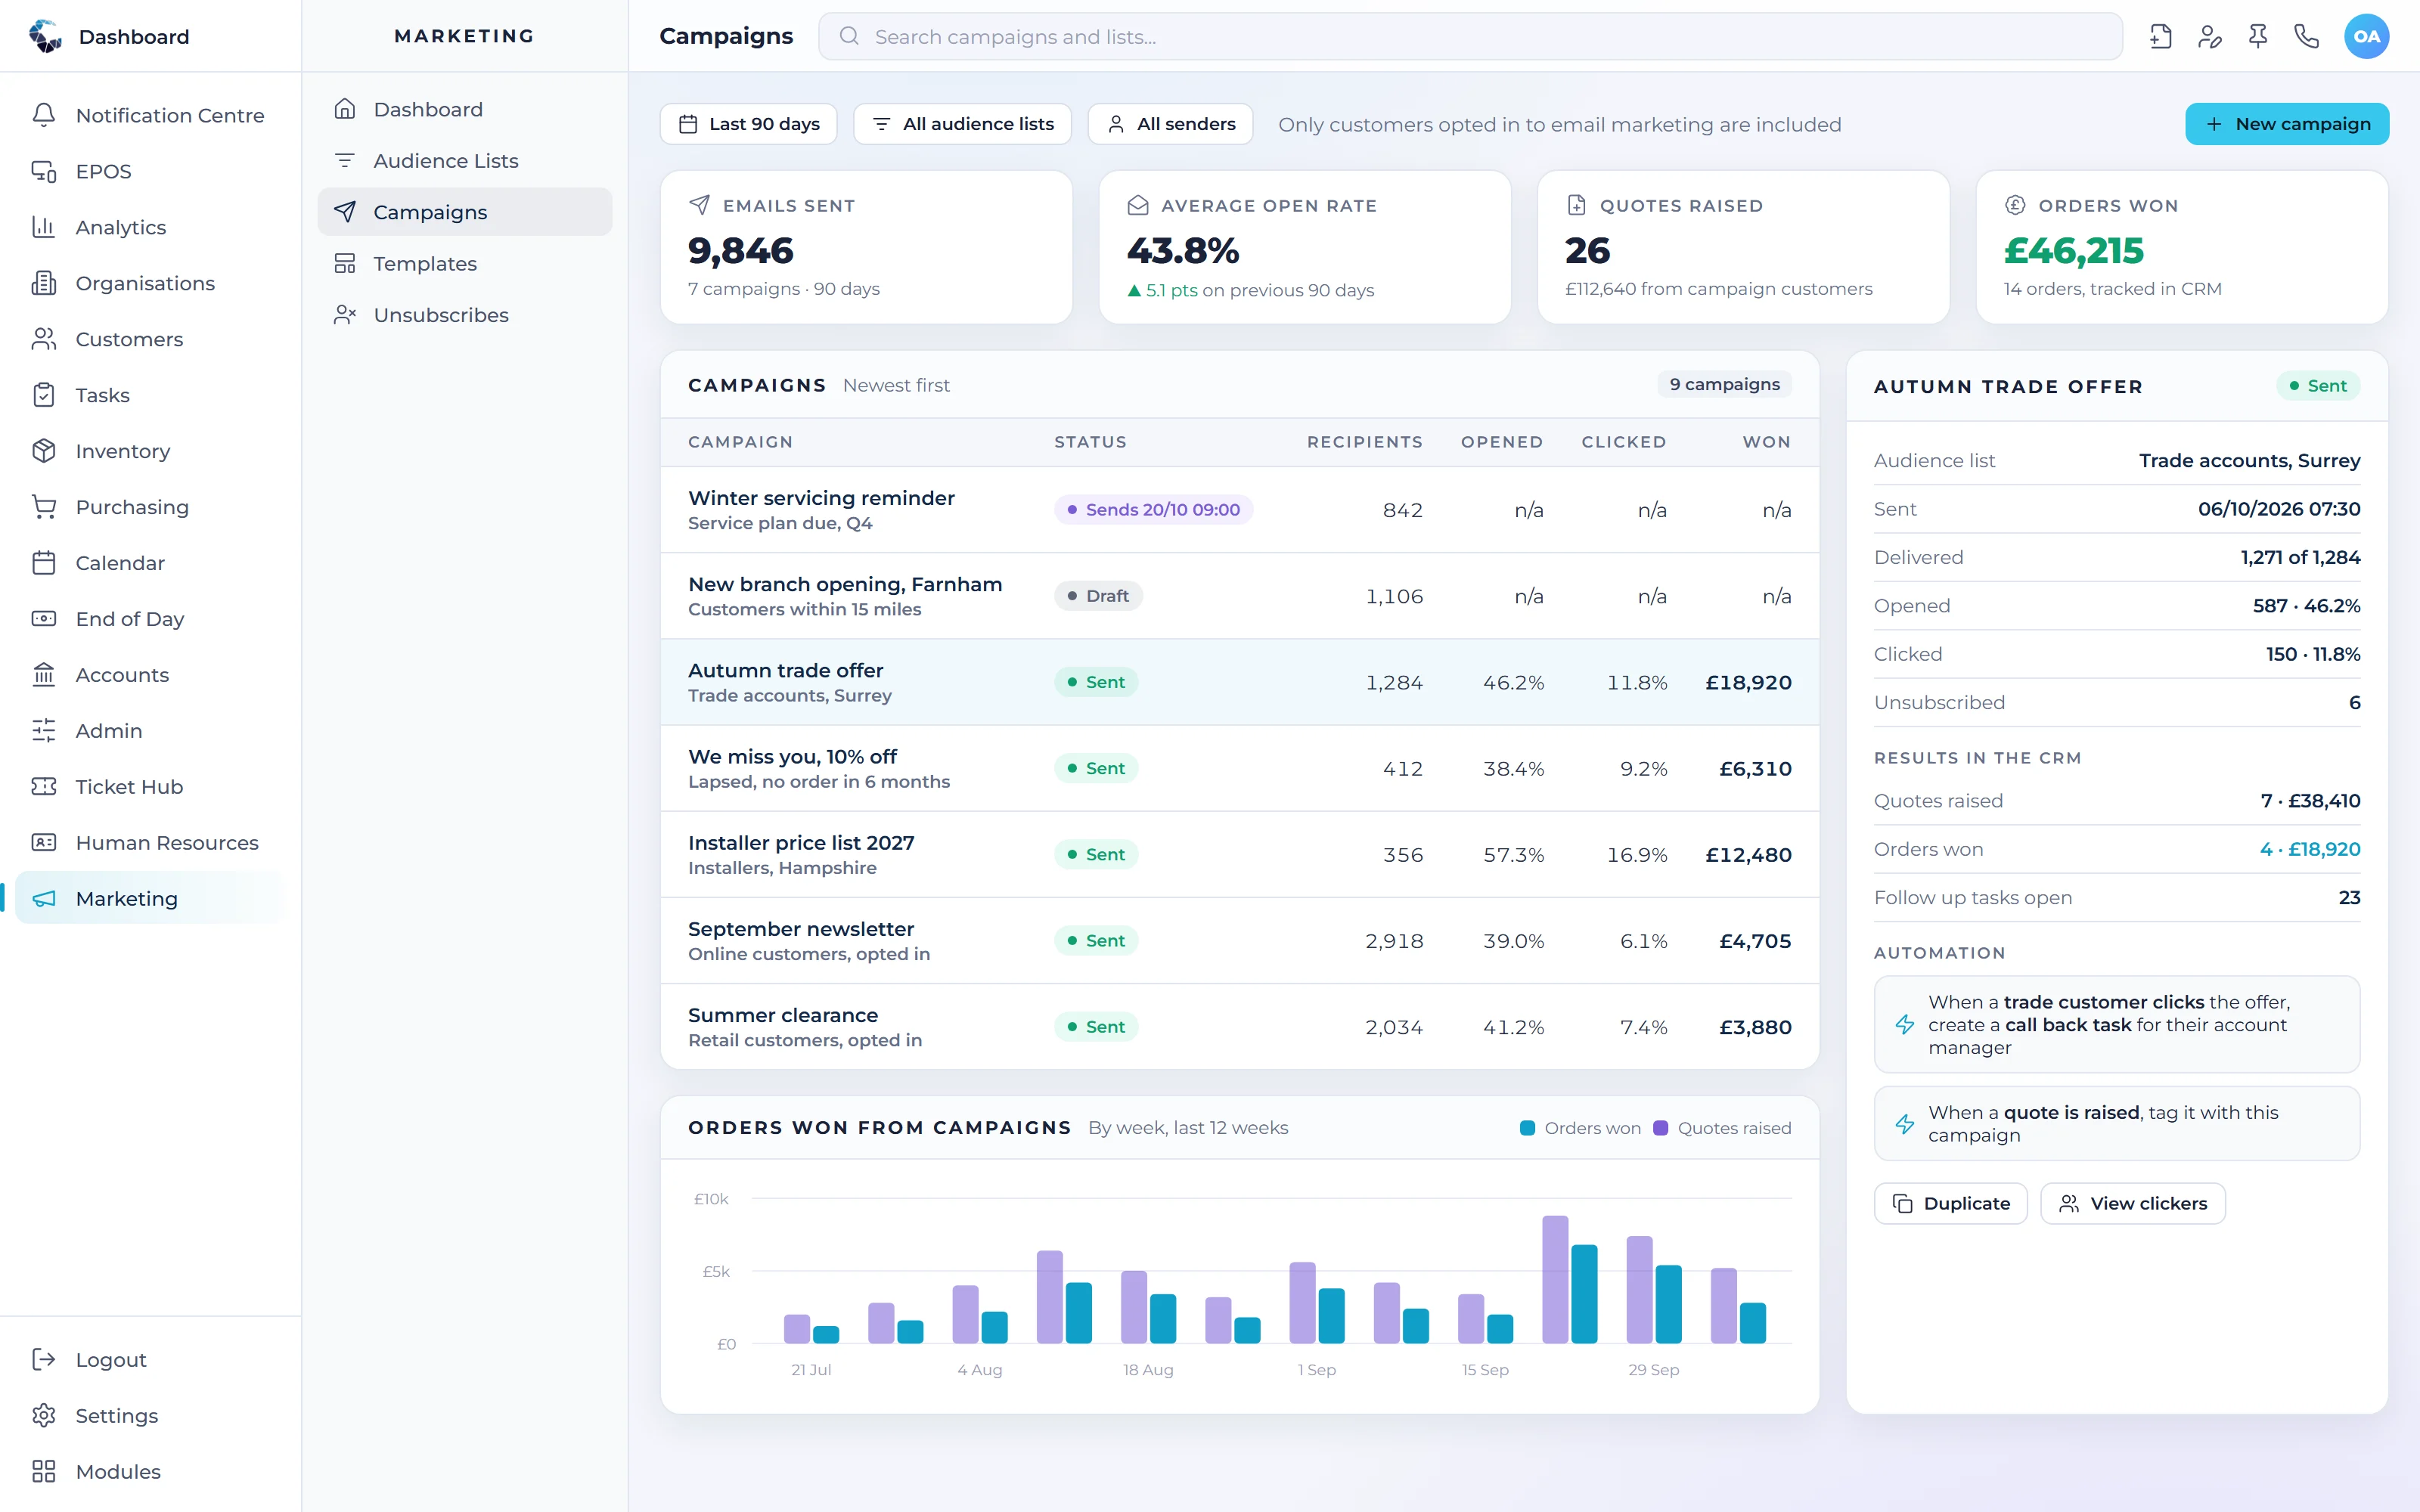Viewport: 2420px width, 1512px height.
Task: Open Templates in marketing menu
Action: tap(465, 263)
